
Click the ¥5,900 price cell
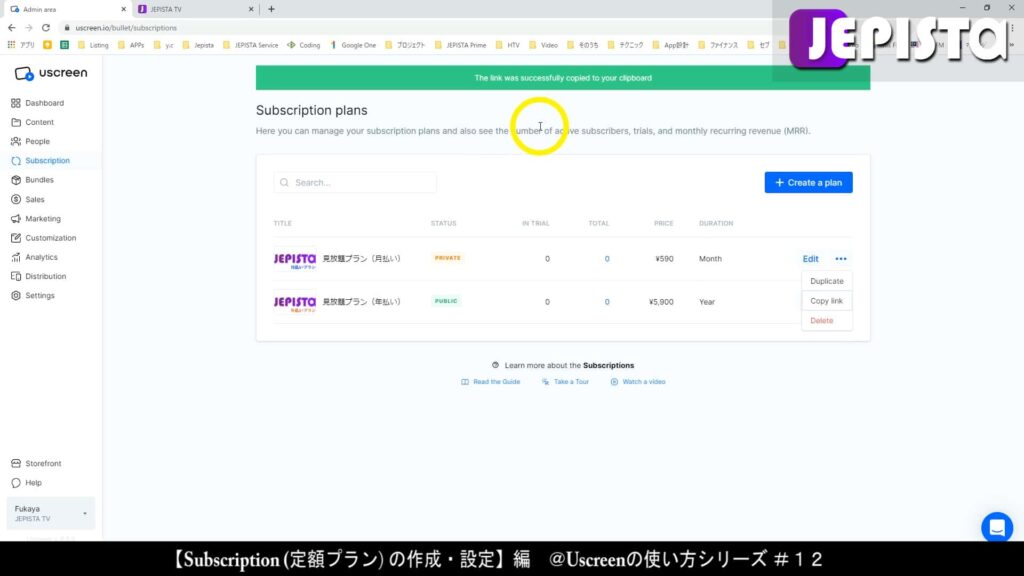pyautogui.click(x=661, y=302)
